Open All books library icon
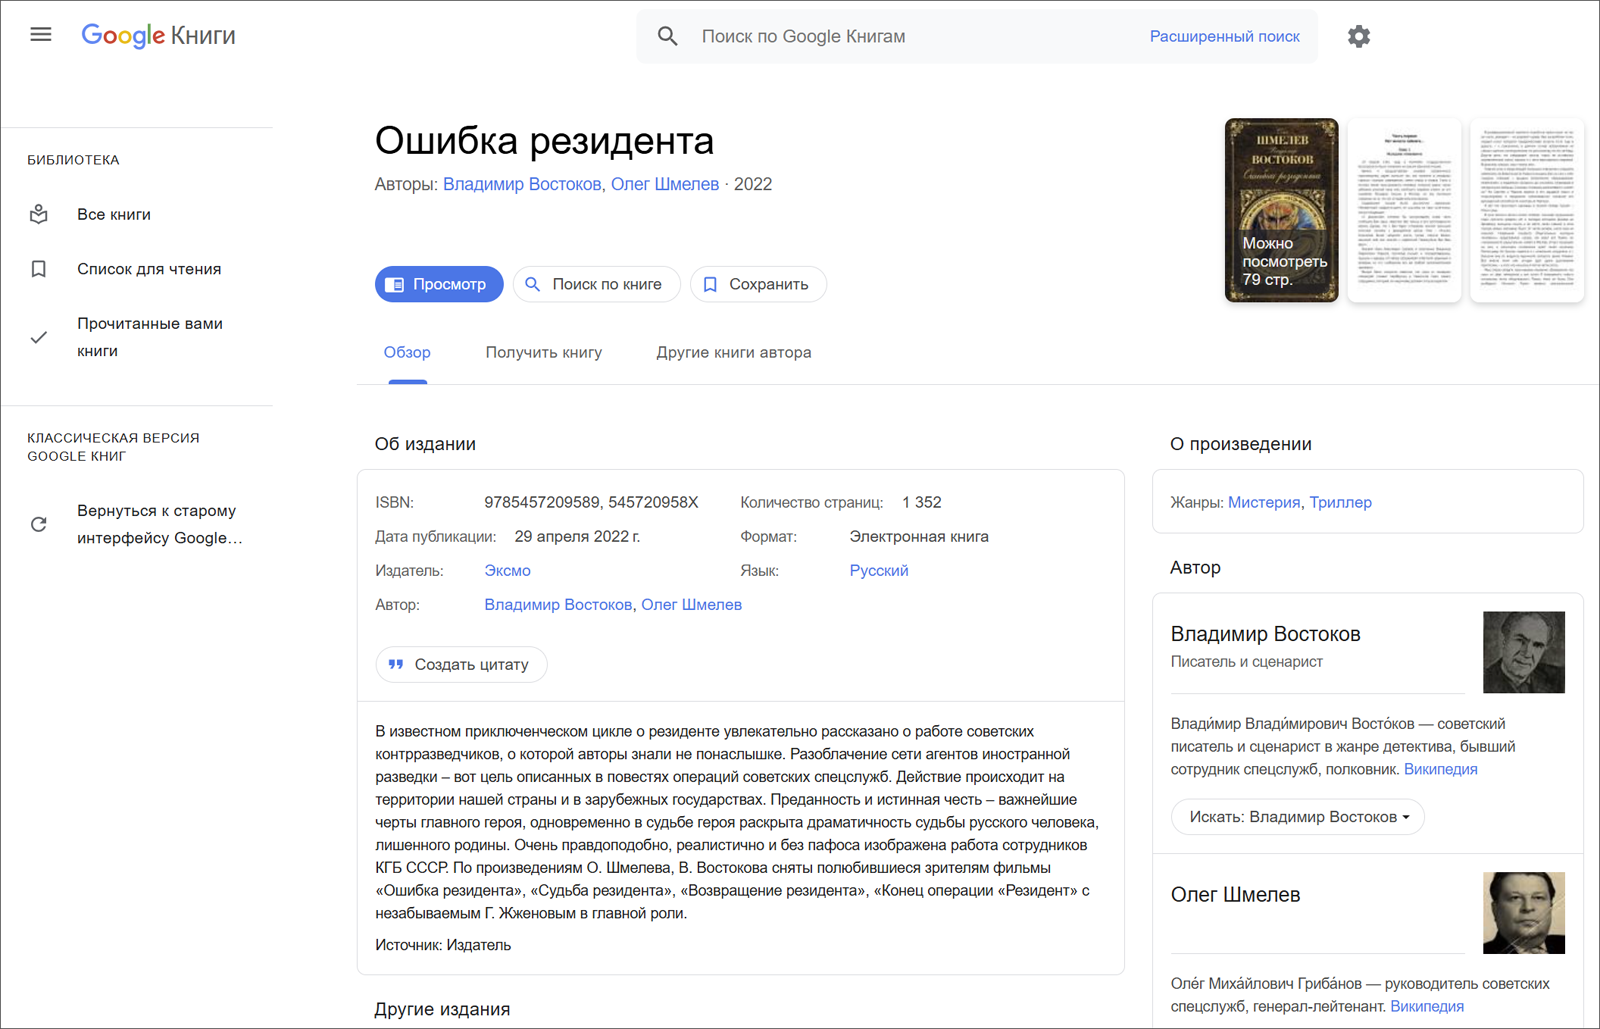The image size is (1600, 1029). tap(39, 214)
